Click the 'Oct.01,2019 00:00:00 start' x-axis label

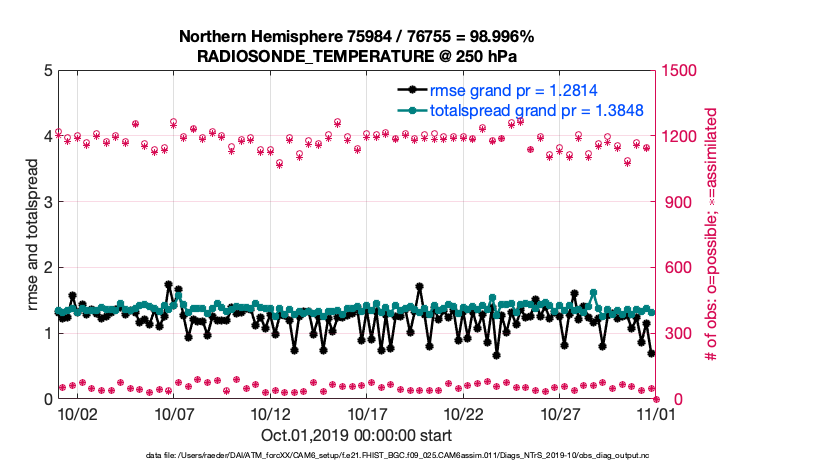[x=356, y=435]
